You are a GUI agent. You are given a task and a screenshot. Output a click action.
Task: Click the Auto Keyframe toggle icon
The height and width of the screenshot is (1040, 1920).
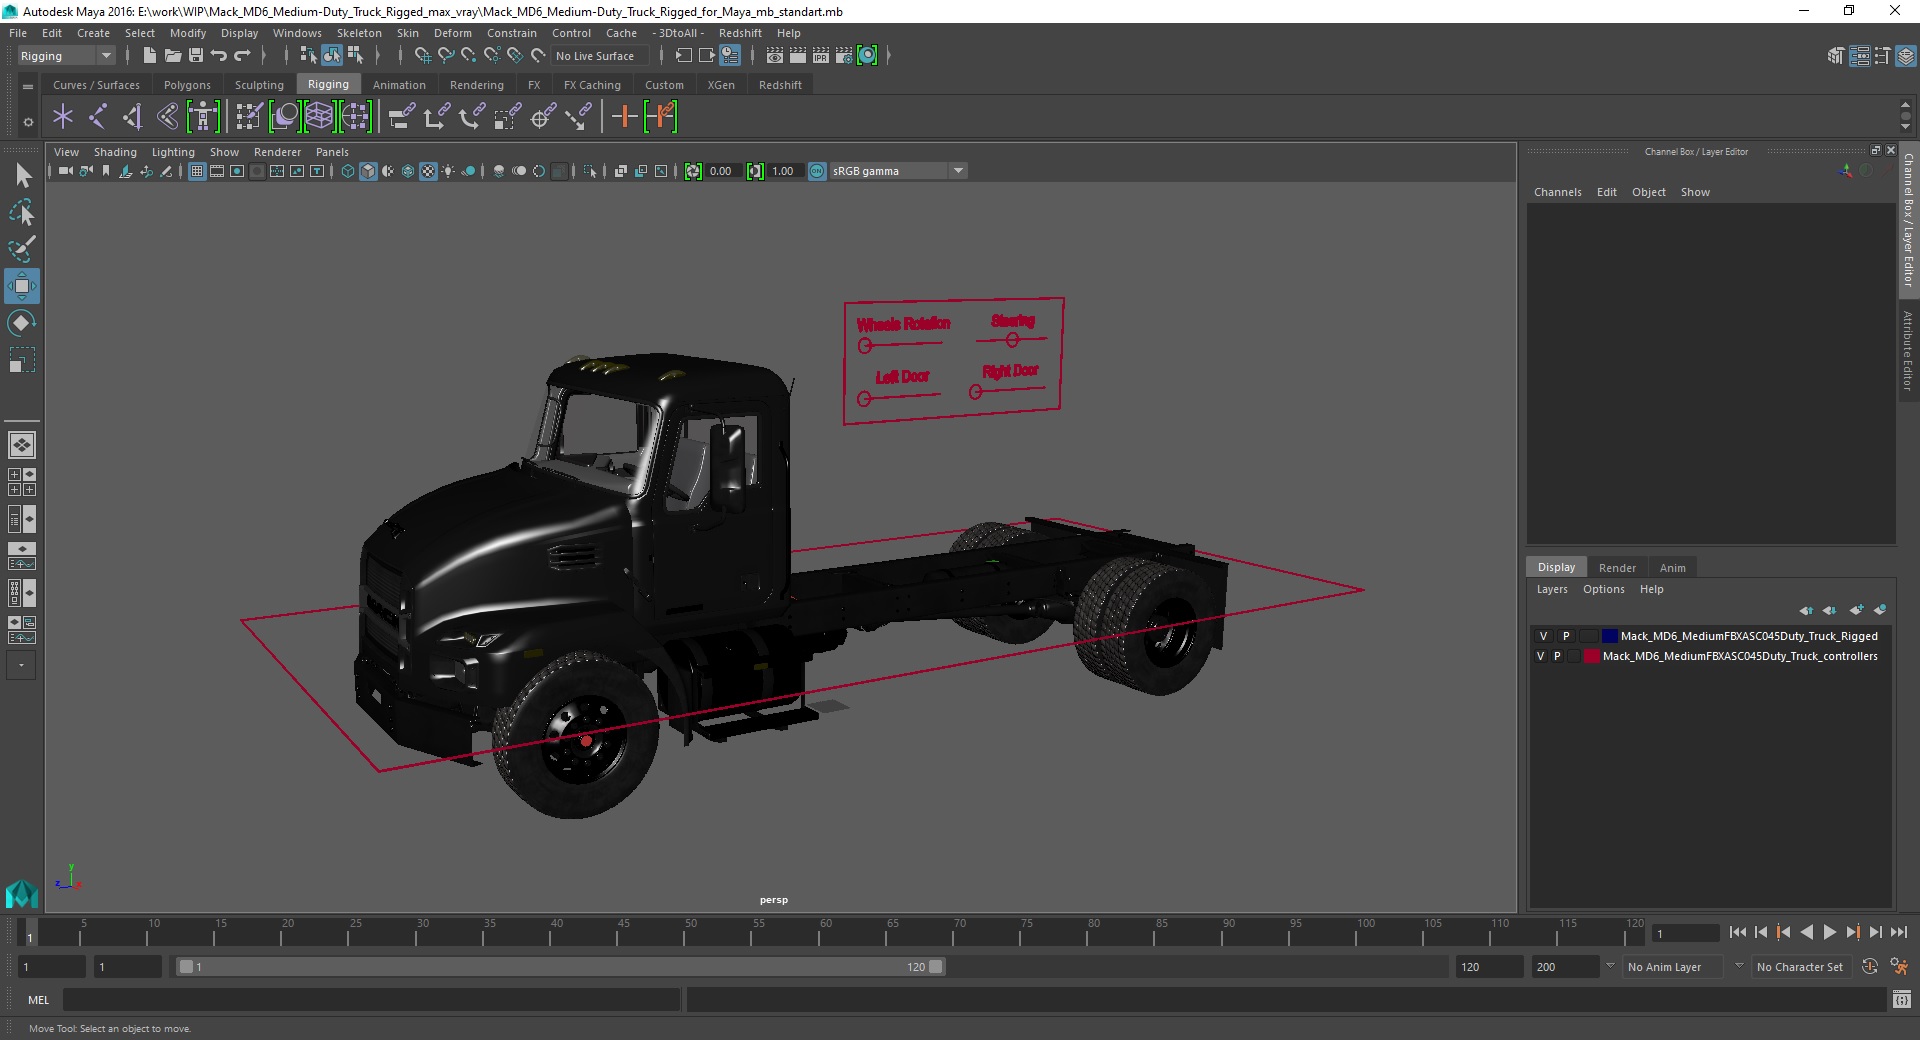pyautogui.click(x=1869, y=967)
